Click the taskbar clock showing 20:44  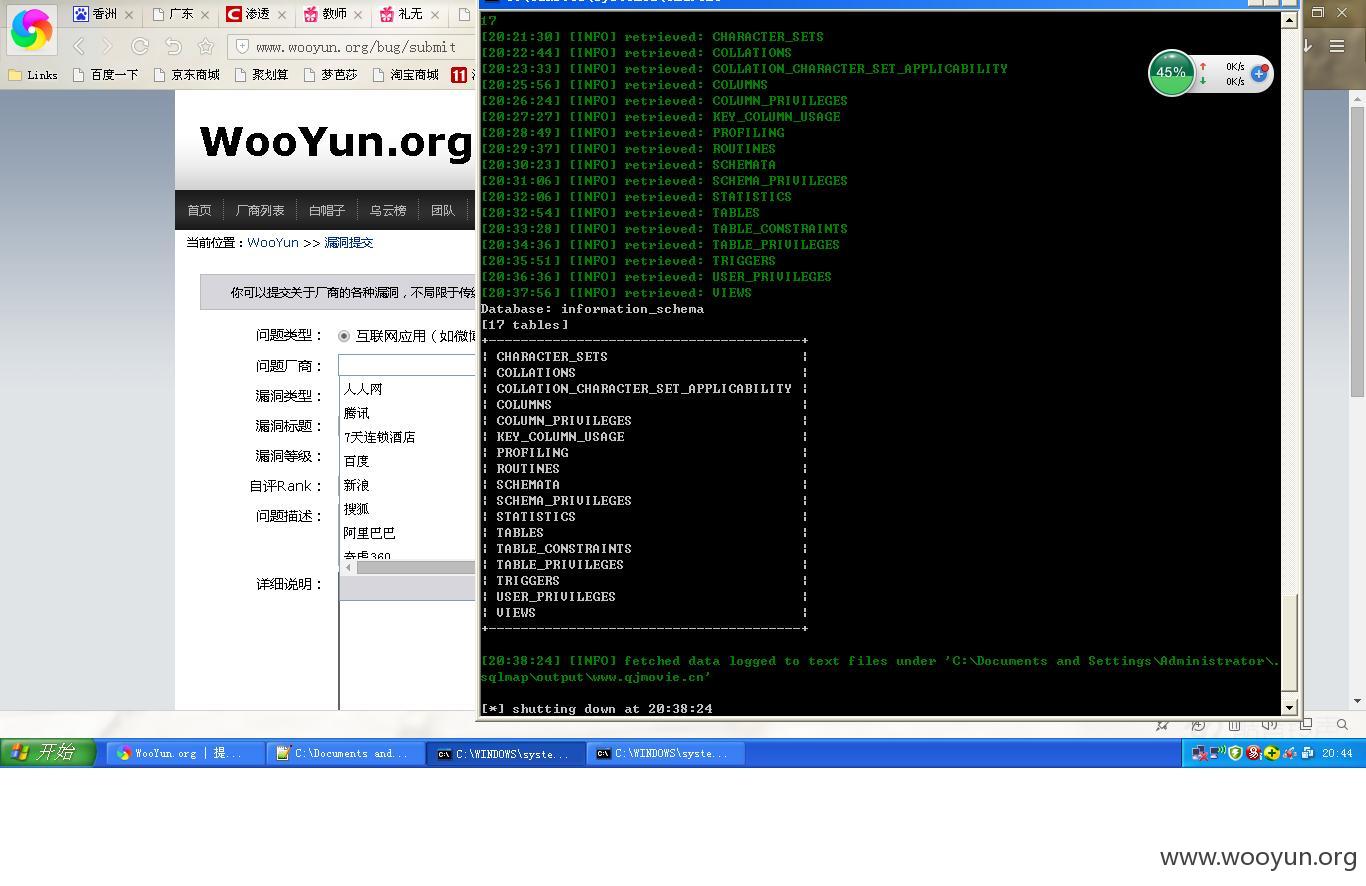click(x=1336, y=753)
